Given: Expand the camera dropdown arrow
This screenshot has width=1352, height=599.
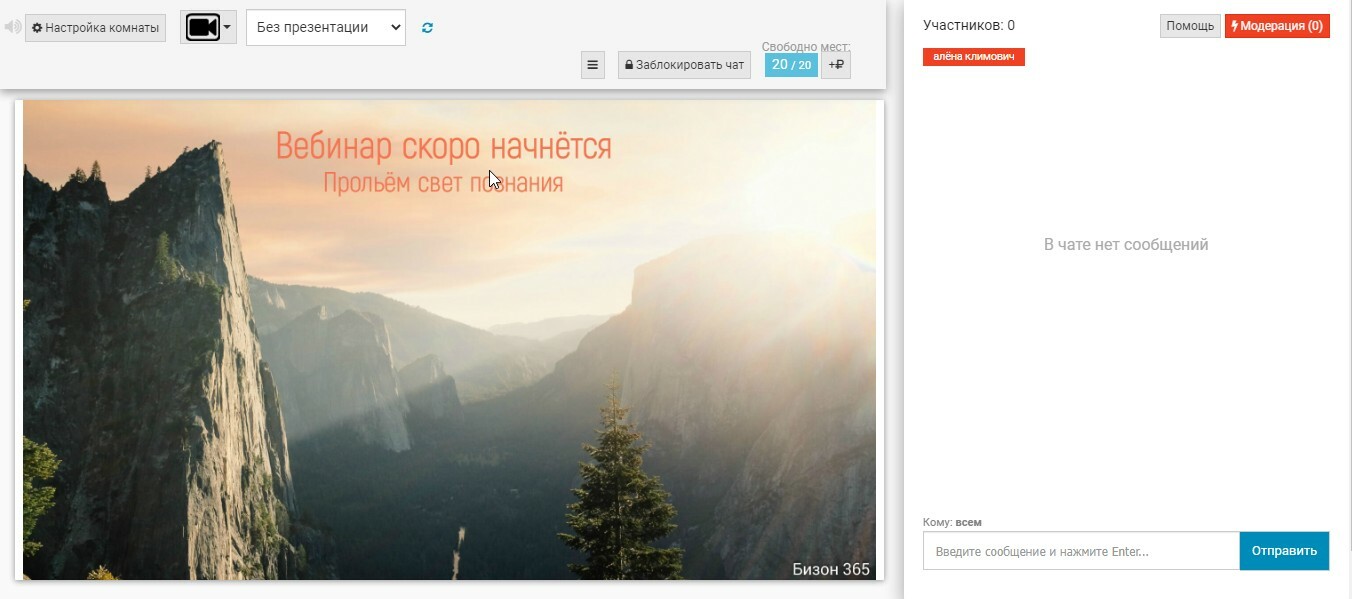Looking at the screenshot, I should 227,28.
